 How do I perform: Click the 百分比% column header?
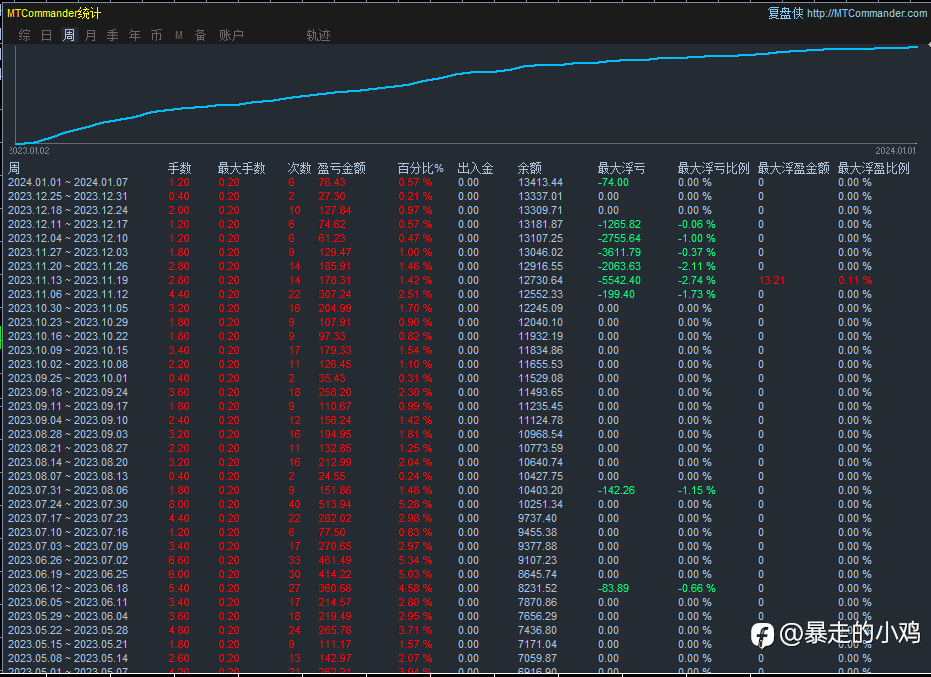tap(420, 168)
